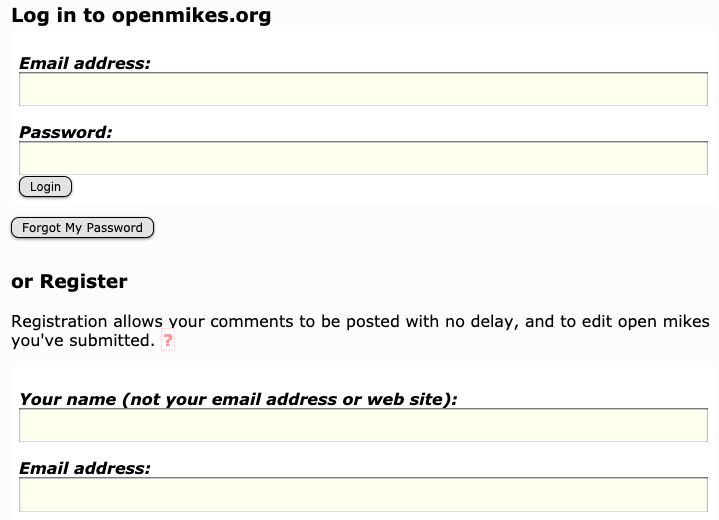Click the Forgot My Password button
This screenshot has width=719, height=520.
[x=82, y=227]
